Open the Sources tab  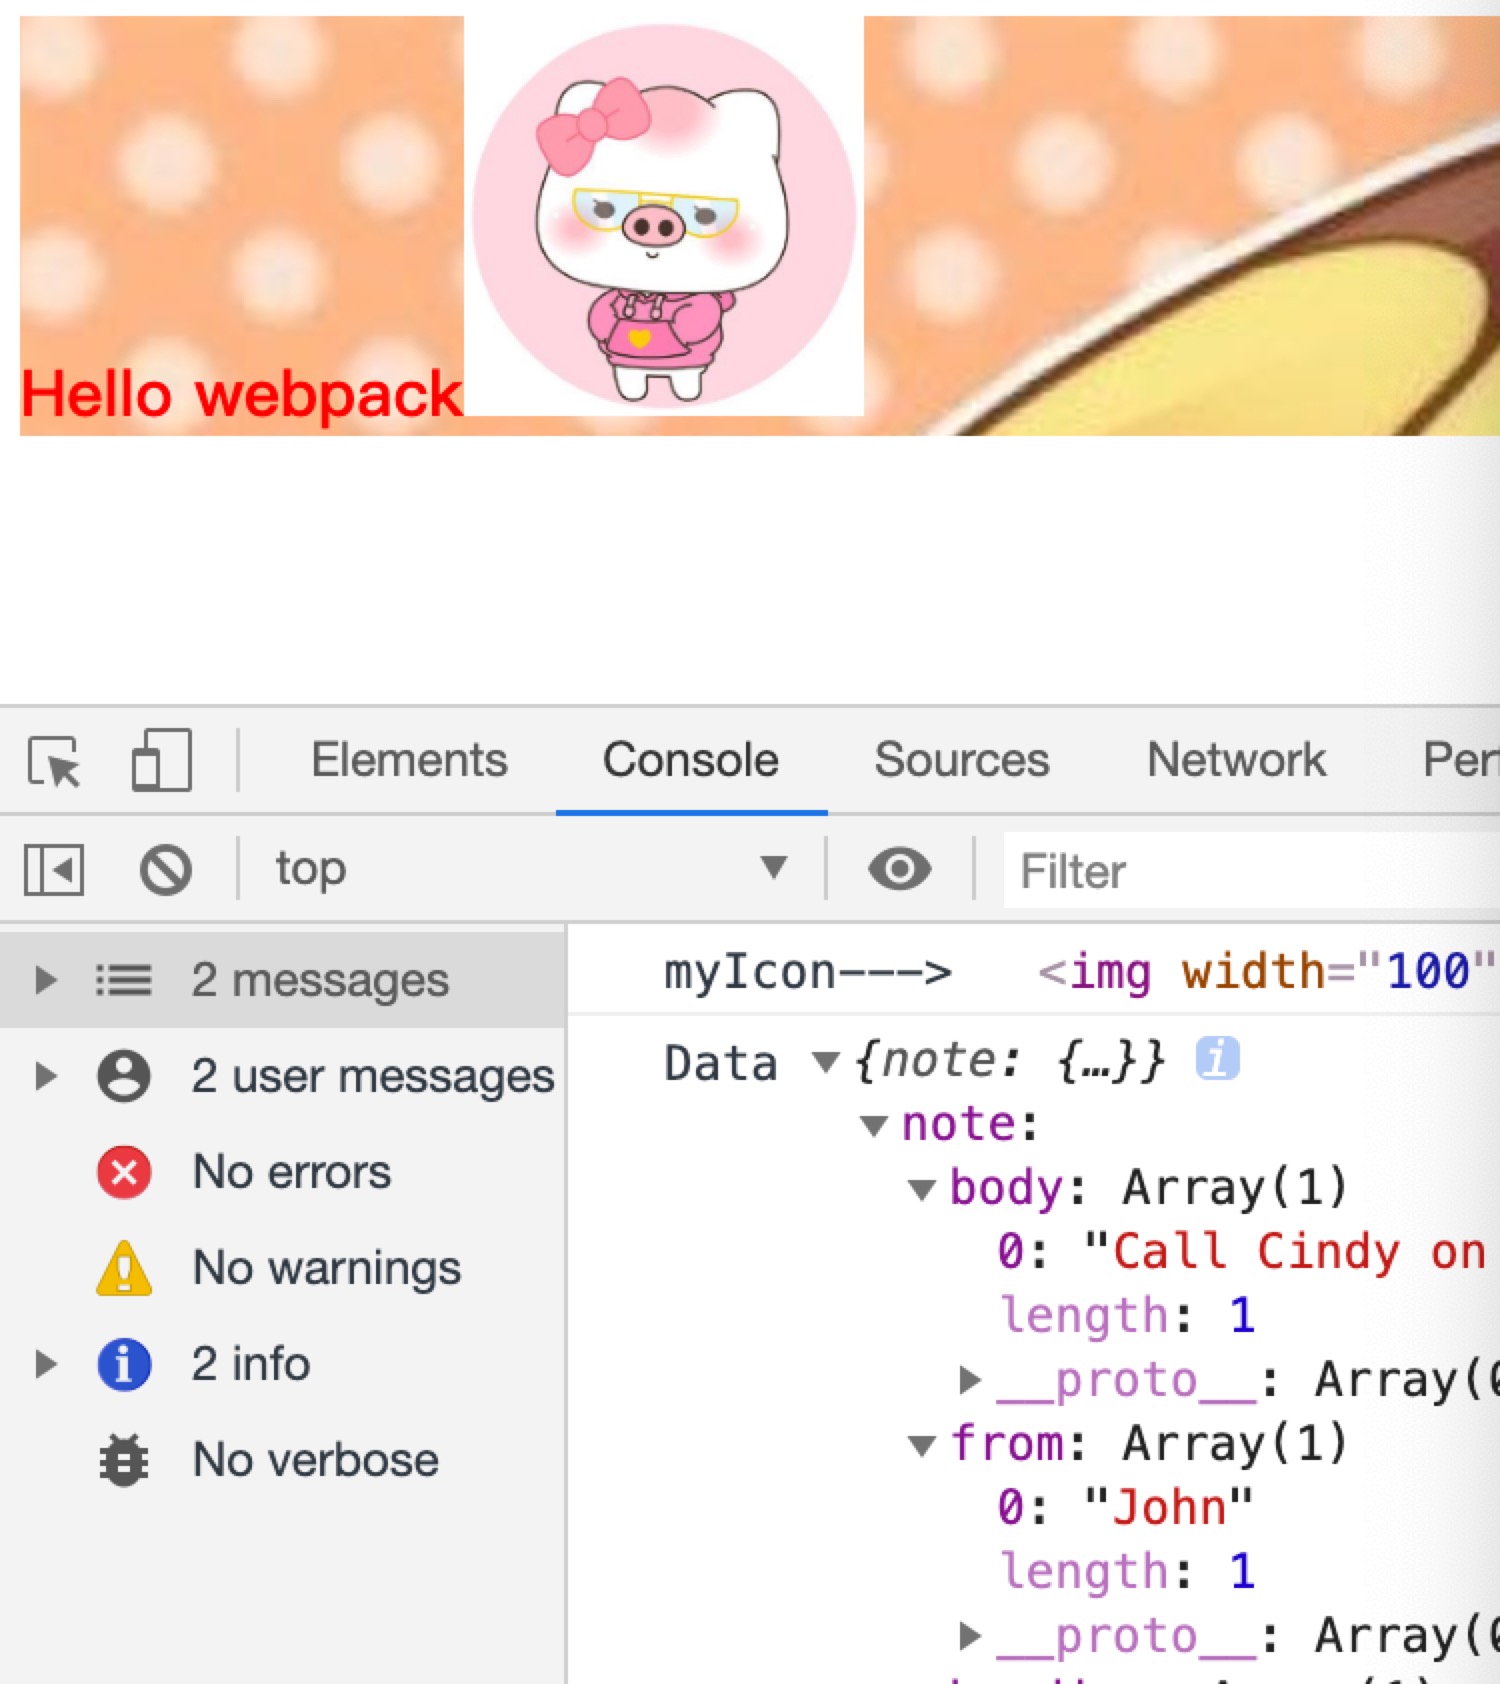point(962,760)
